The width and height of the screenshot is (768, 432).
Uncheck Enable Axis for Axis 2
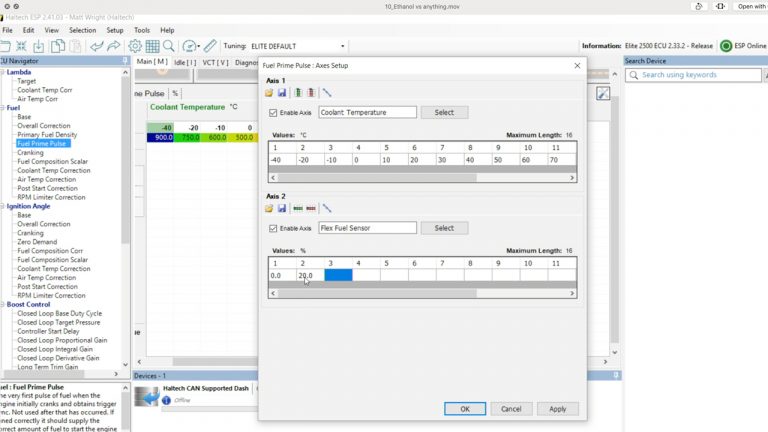tap(274, 228)
